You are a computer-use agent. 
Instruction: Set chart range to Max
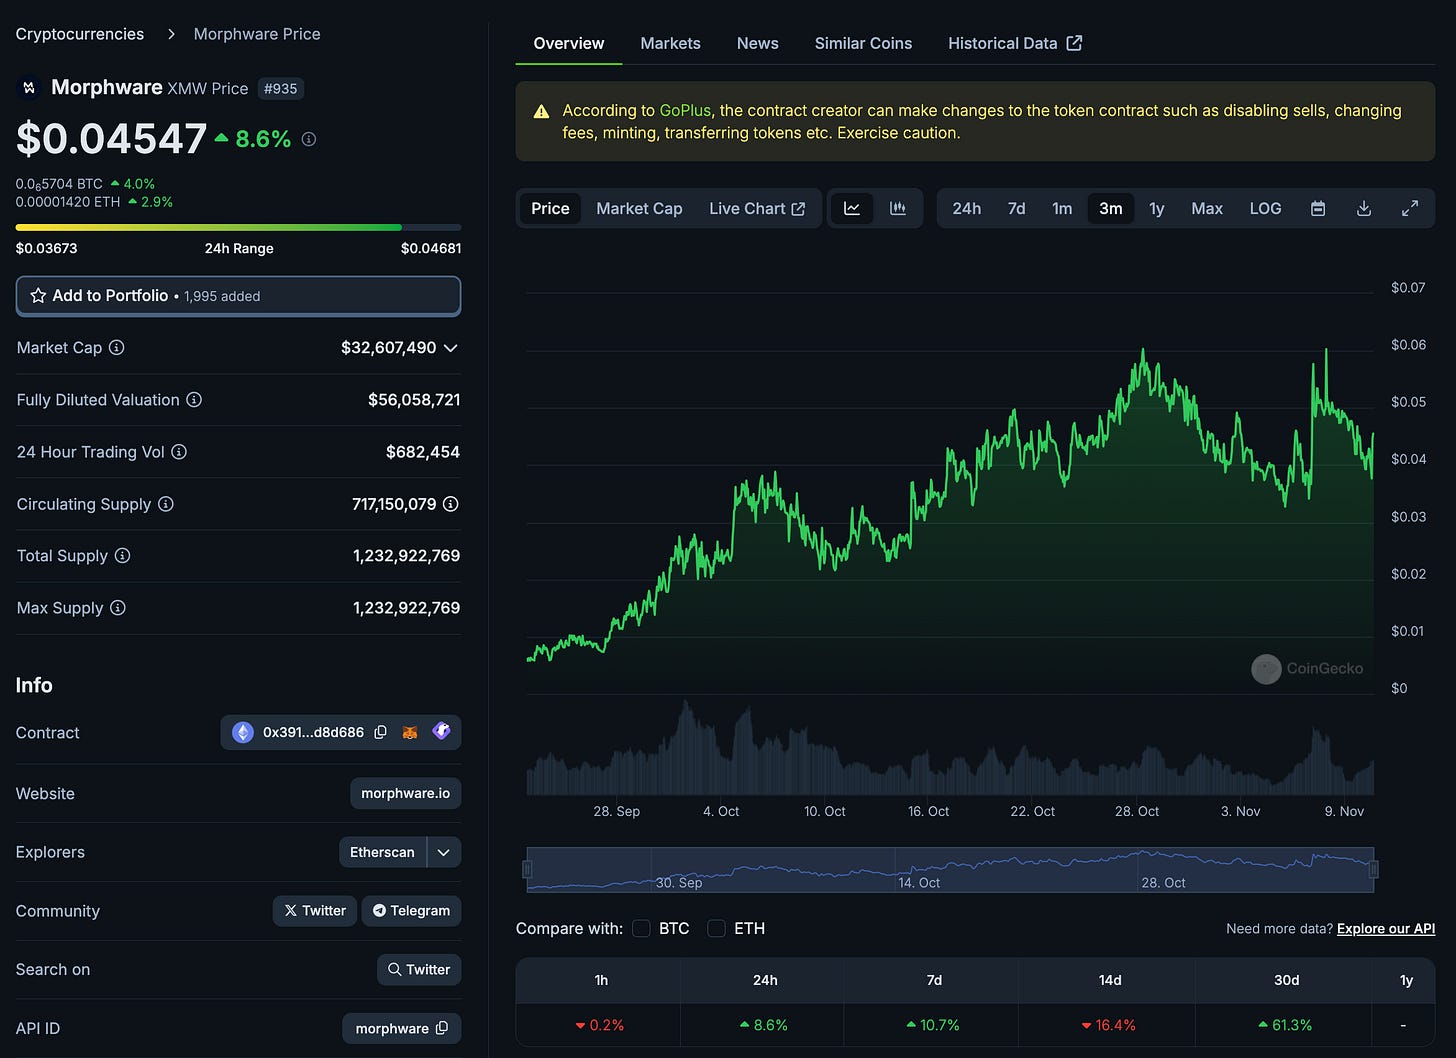pyautogui.click(x=1207, y=208)
